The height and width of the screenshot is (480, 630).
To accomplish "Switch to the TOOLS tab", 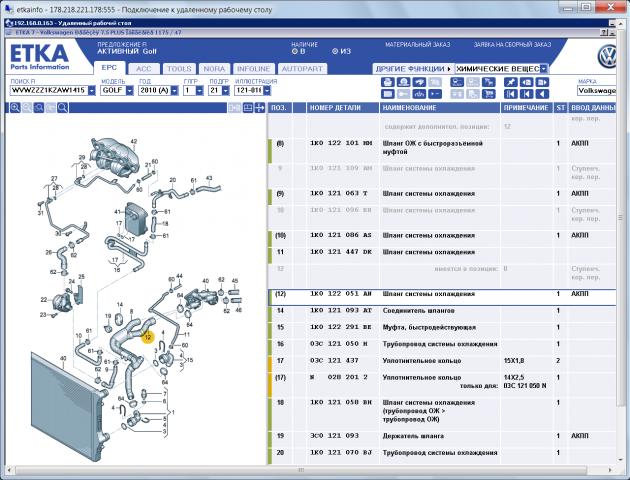I will tap(179, 69).
